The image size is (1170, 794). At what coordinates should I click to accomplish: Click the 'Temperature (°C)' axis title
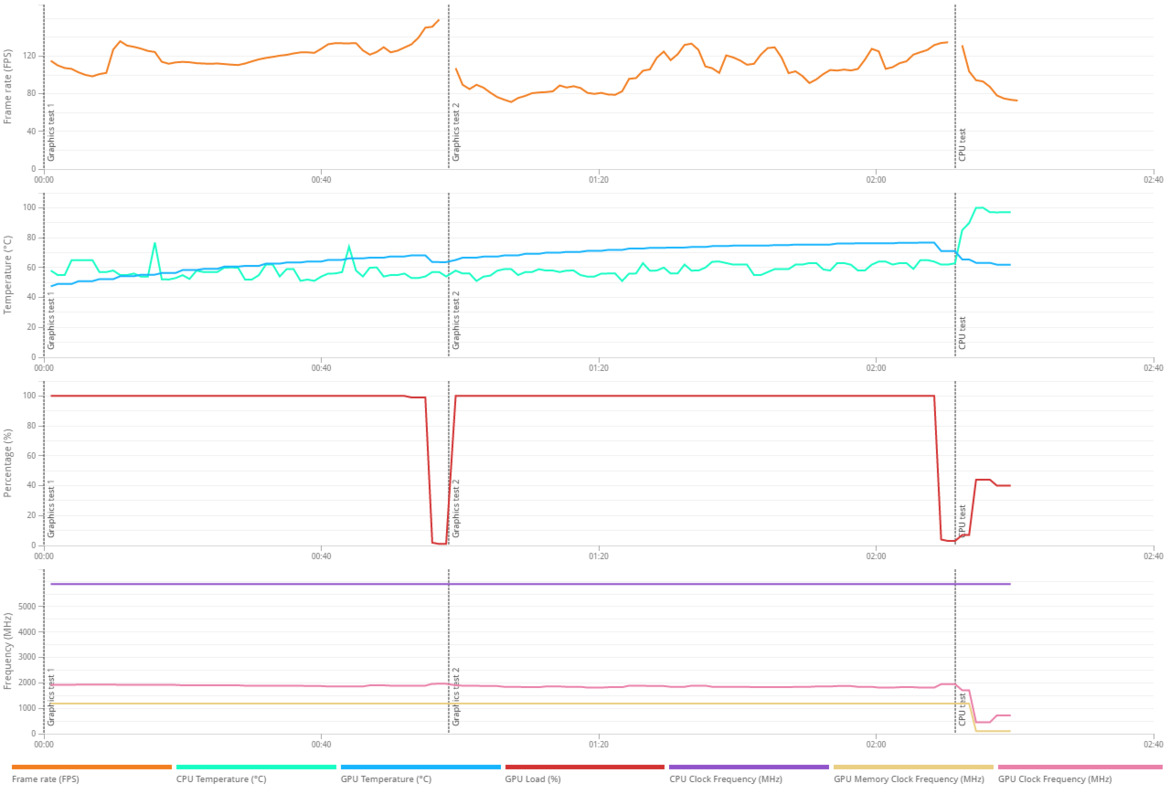(x=8, y=275)
